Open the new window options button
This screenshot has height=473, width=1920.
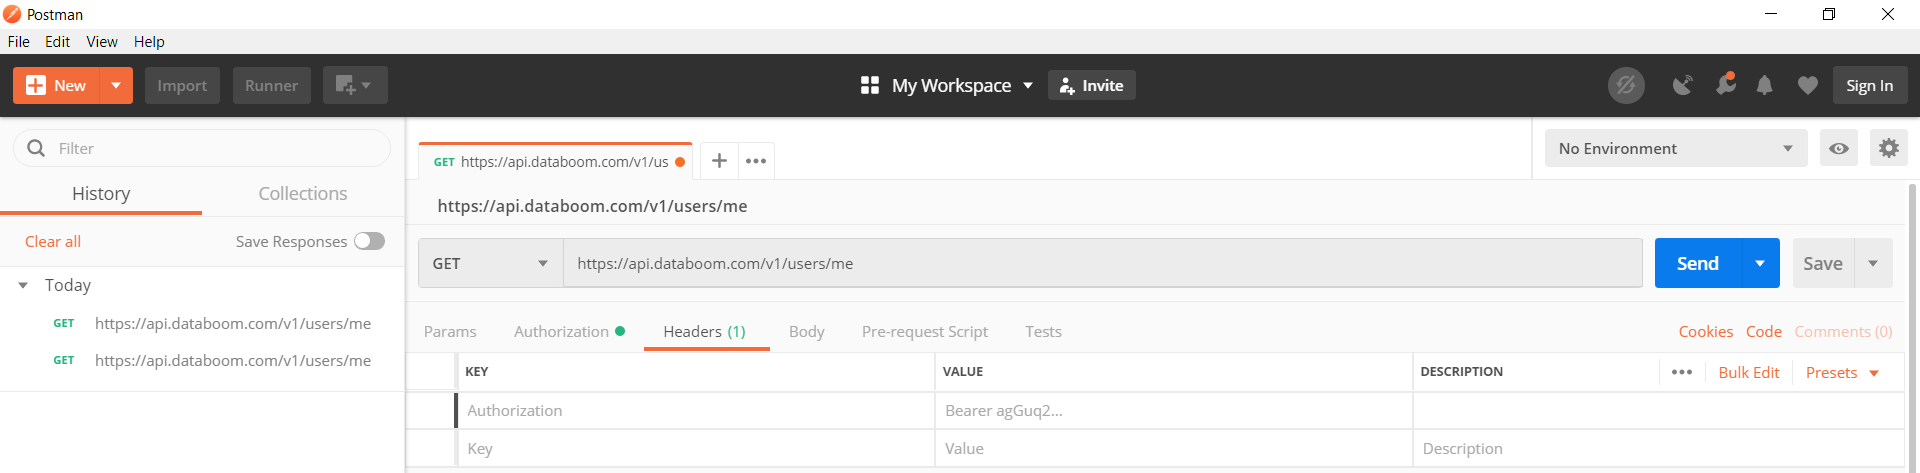354,86
